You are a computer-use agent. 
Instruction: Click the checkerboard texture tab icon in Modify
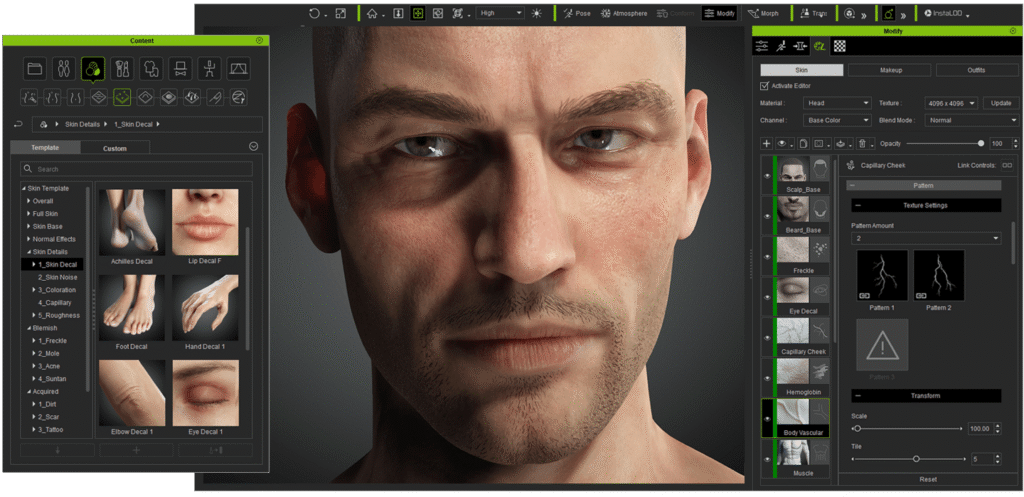pos(840,46)
